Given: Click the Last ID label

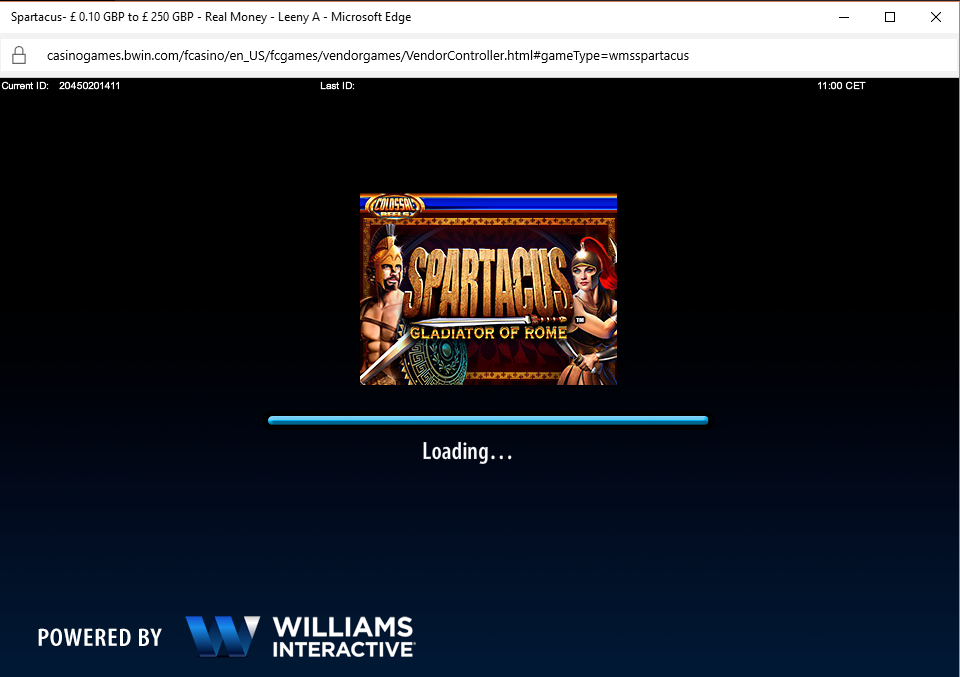Looking at the screenshot, I should click(x=337, y=86).
